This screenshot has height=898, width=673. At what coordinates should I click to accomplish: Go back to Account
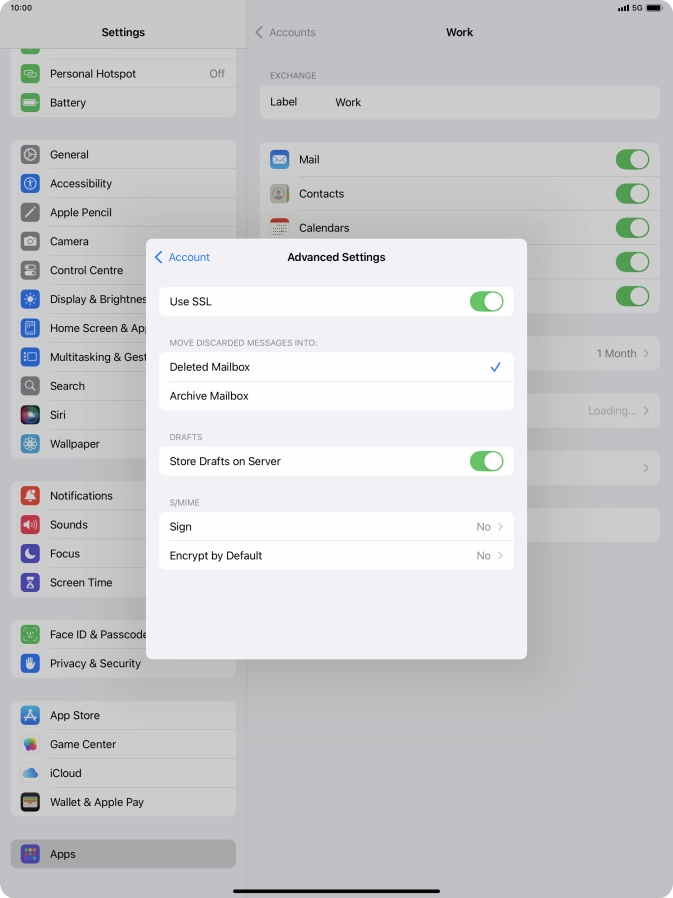pyautogui.click(x=182, y=257)
